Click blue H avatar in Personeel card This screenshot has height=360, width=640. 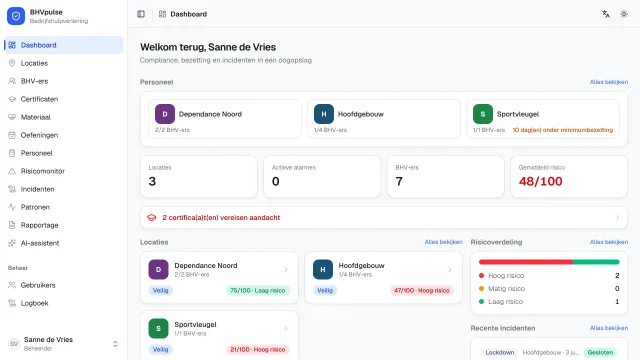point(324,114)
